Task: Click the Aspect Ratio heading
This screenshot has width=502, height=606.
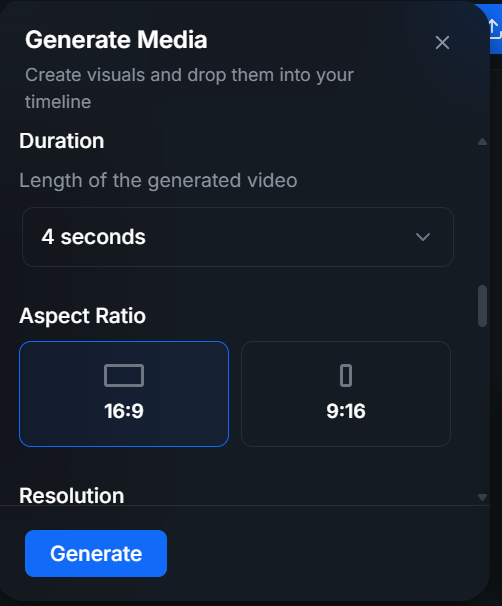Action: click(83, 316)
